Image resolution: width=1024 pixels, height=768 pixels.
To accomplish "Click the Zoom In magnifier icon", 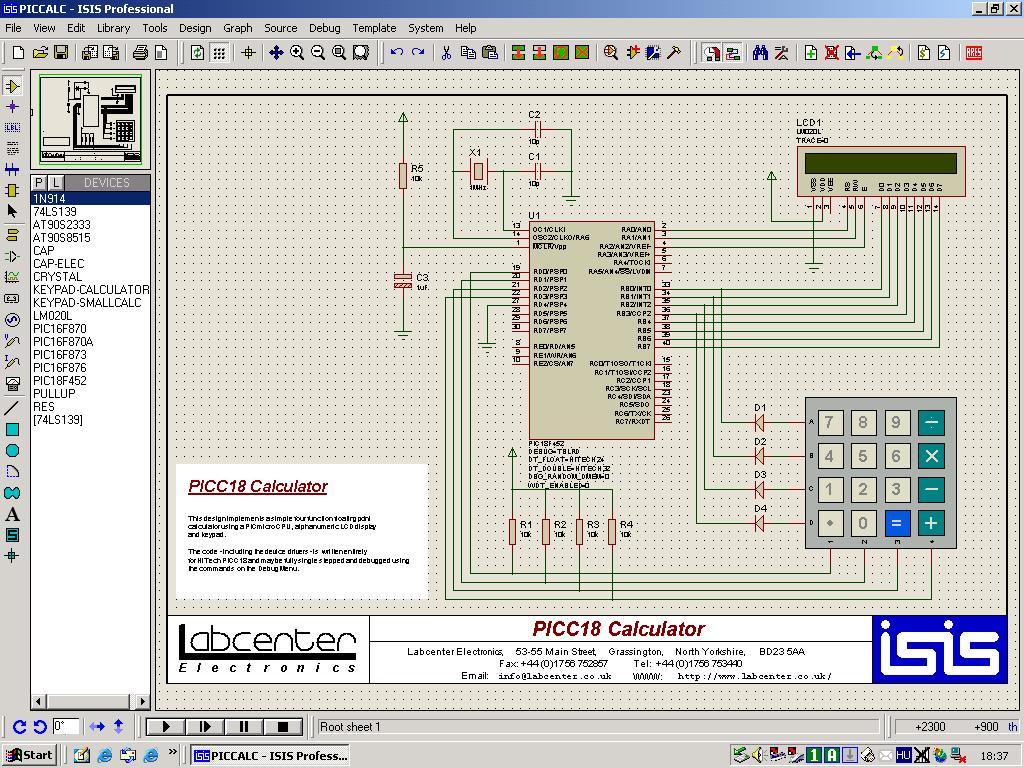I will coord(297,52).
